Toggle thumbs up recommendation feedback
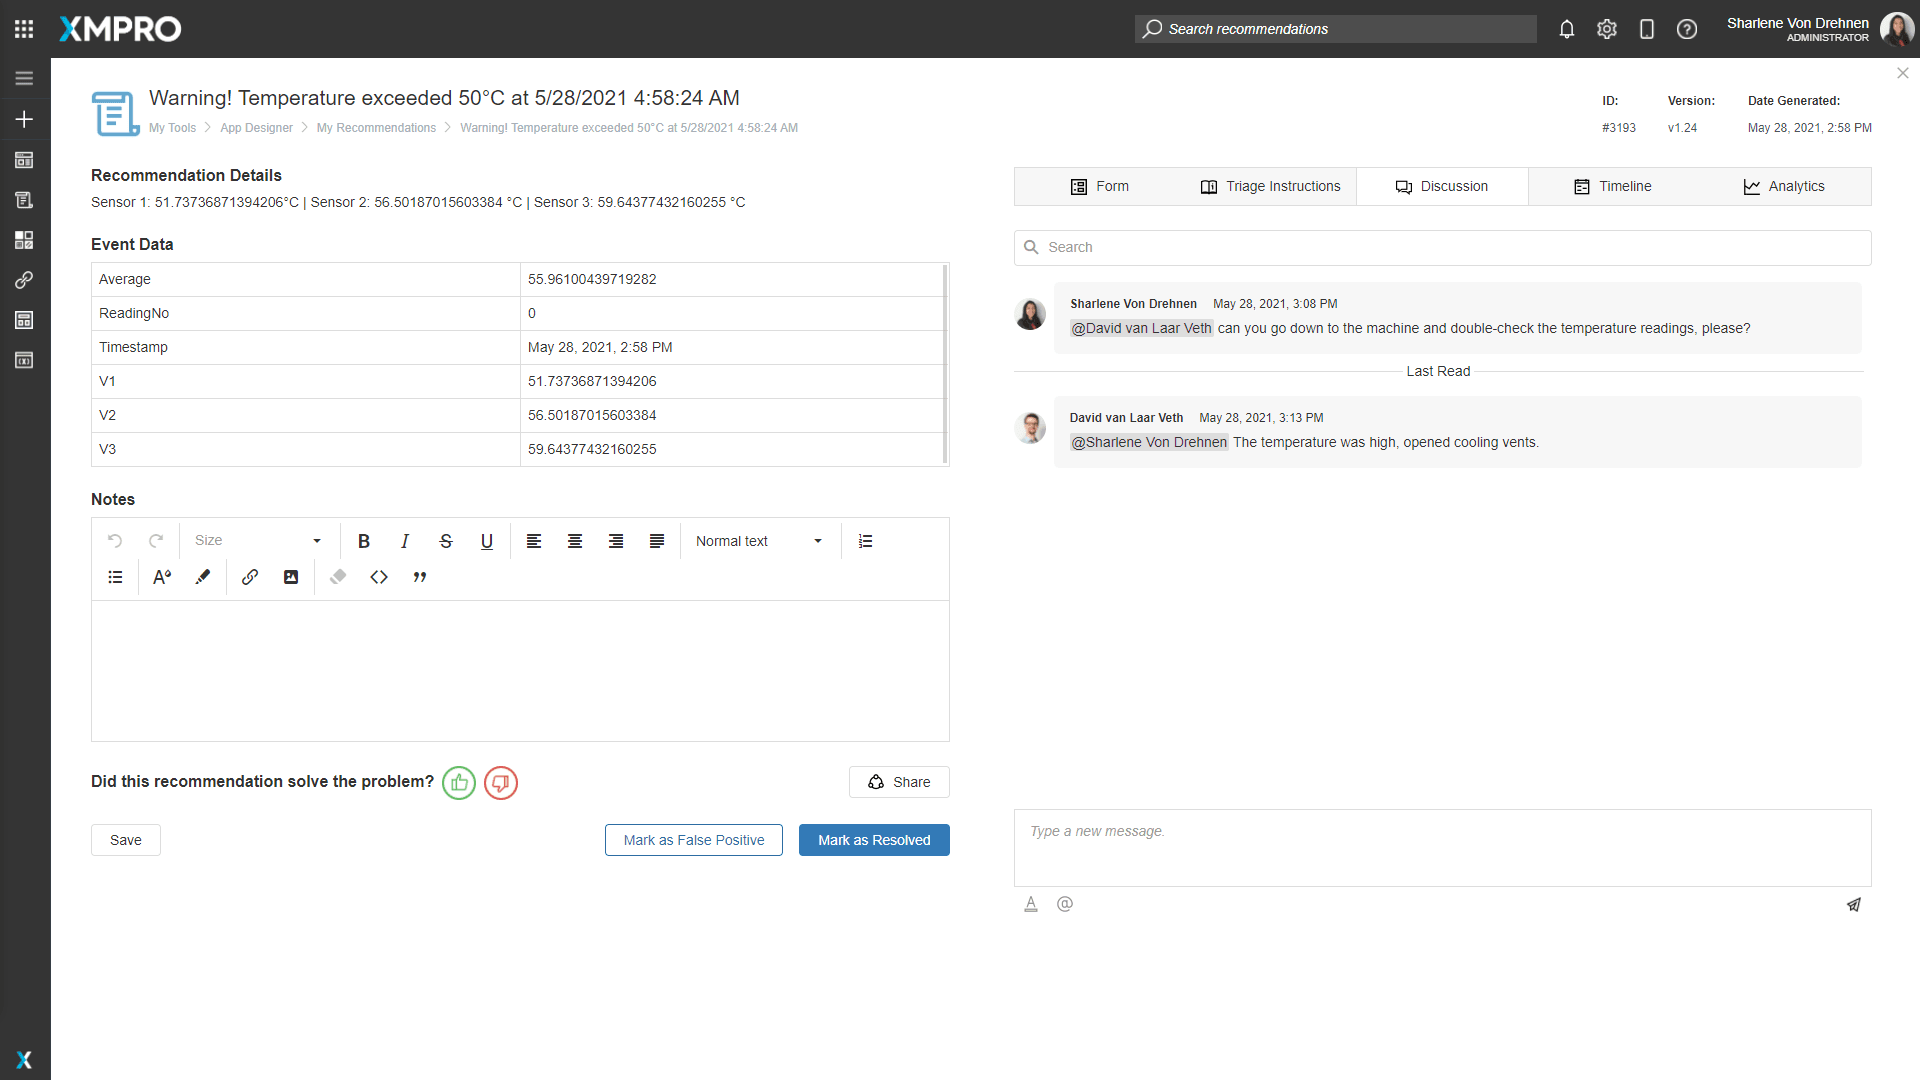This screenshot has width=1920, height=1080. click(459, 782)
